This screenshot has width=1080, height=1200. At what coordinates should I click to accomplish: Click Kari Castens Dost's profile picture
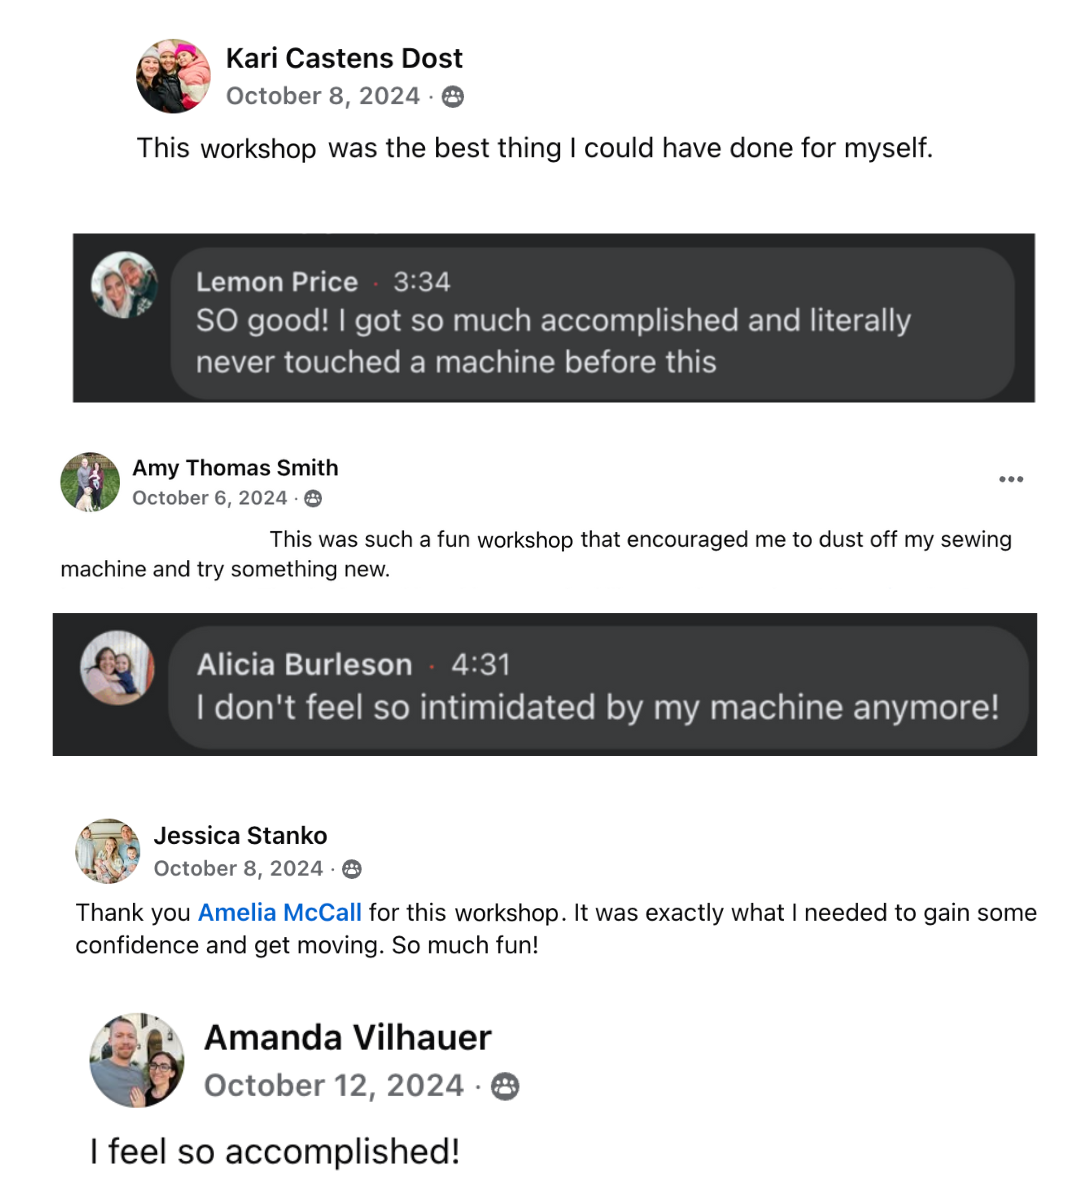[x=173, y=76]
